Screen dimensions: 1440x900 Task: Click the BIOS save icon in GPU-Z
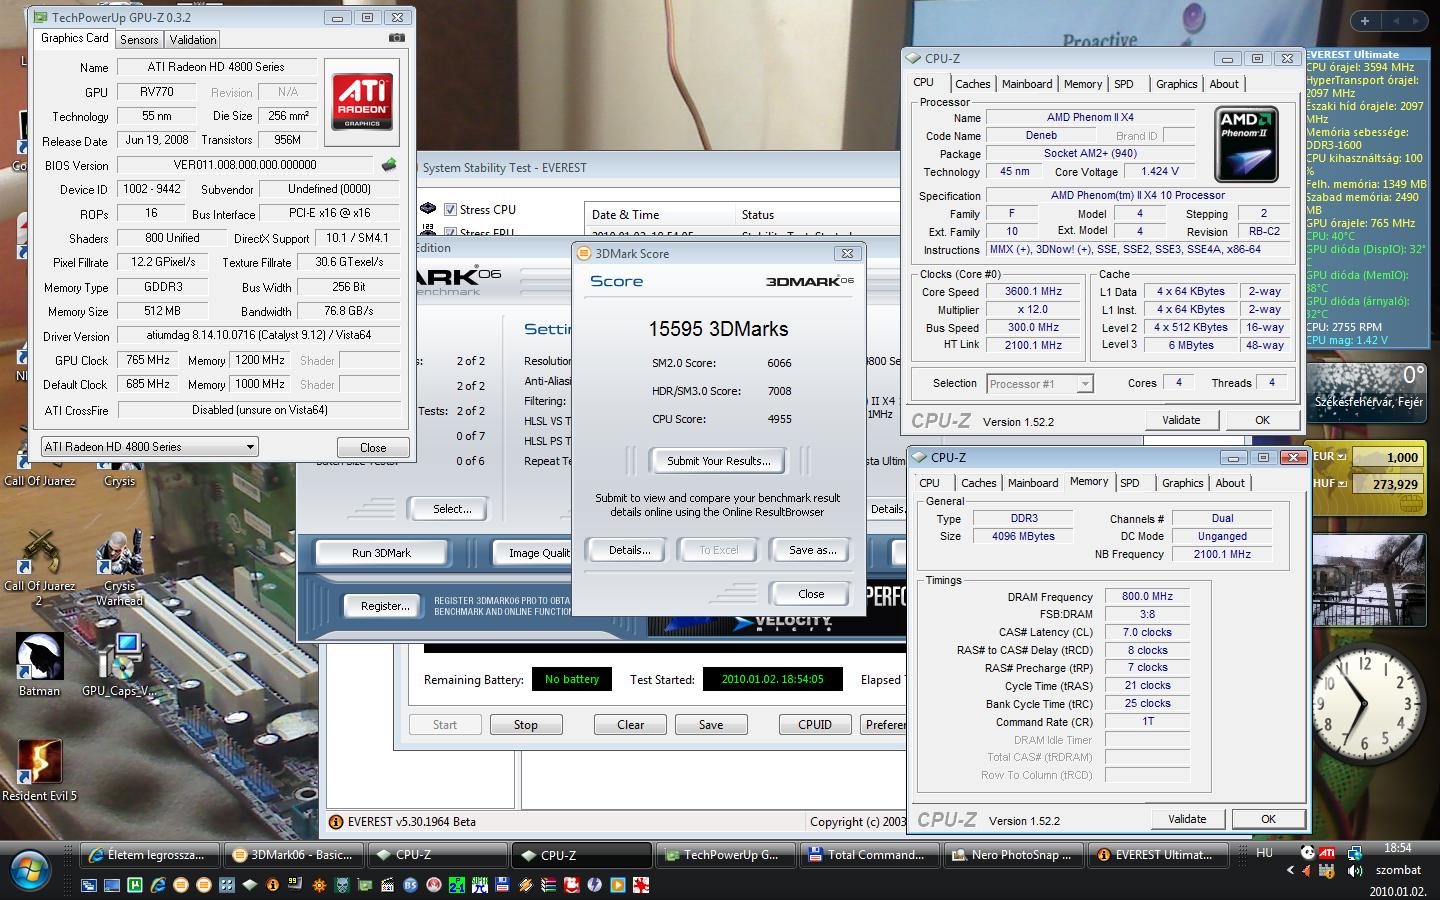point(389,165)
